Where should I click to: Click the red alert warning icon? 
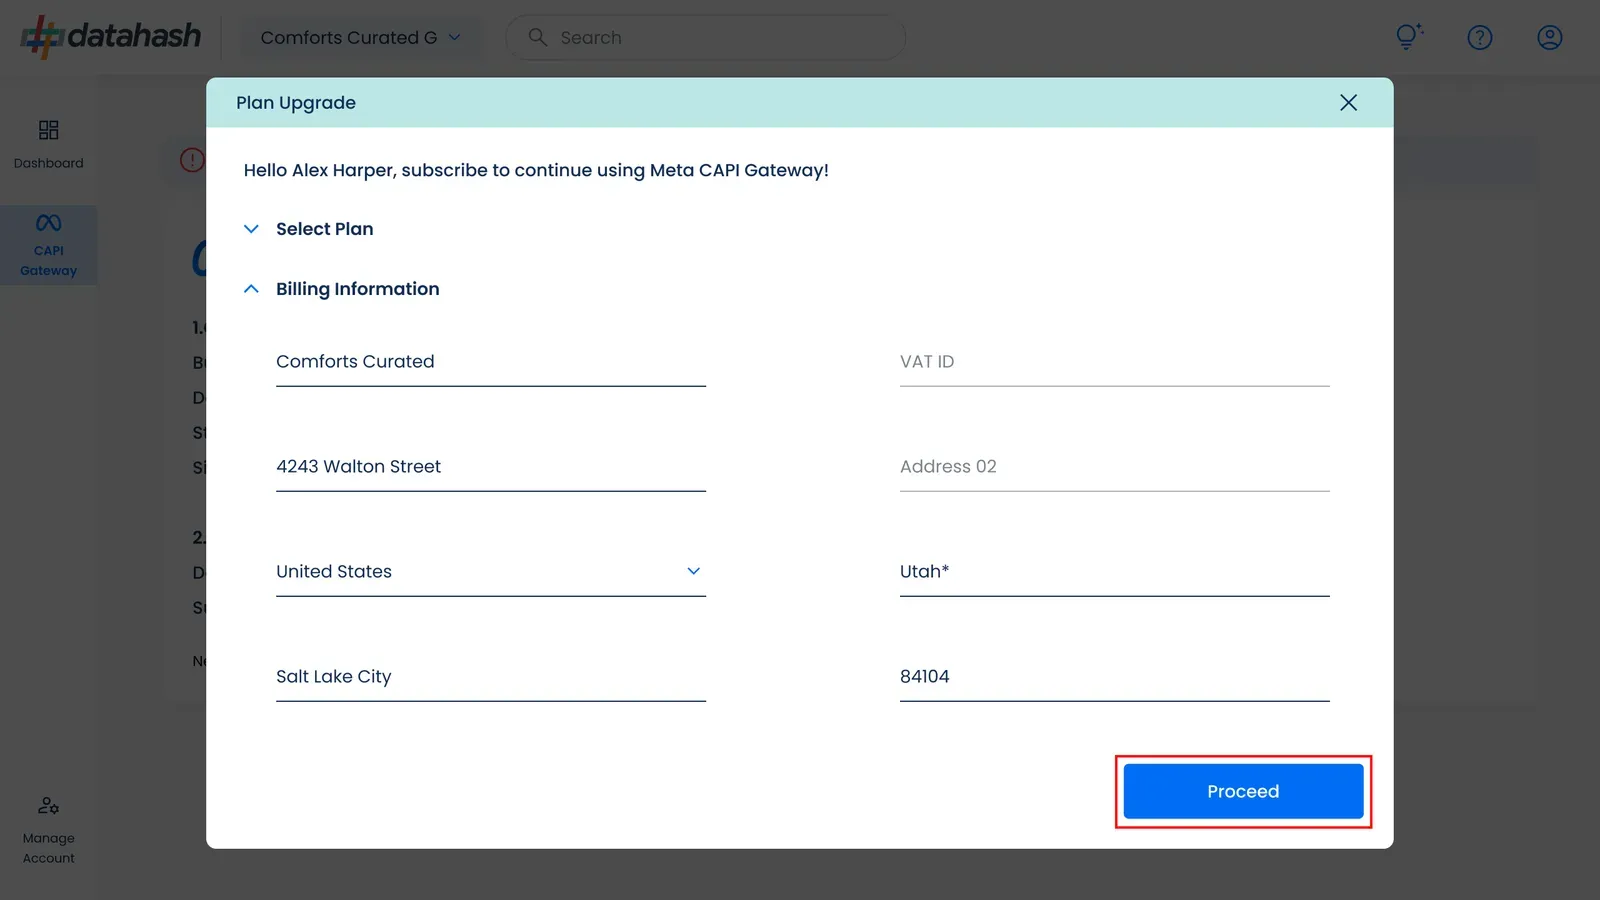coord(192,160)
